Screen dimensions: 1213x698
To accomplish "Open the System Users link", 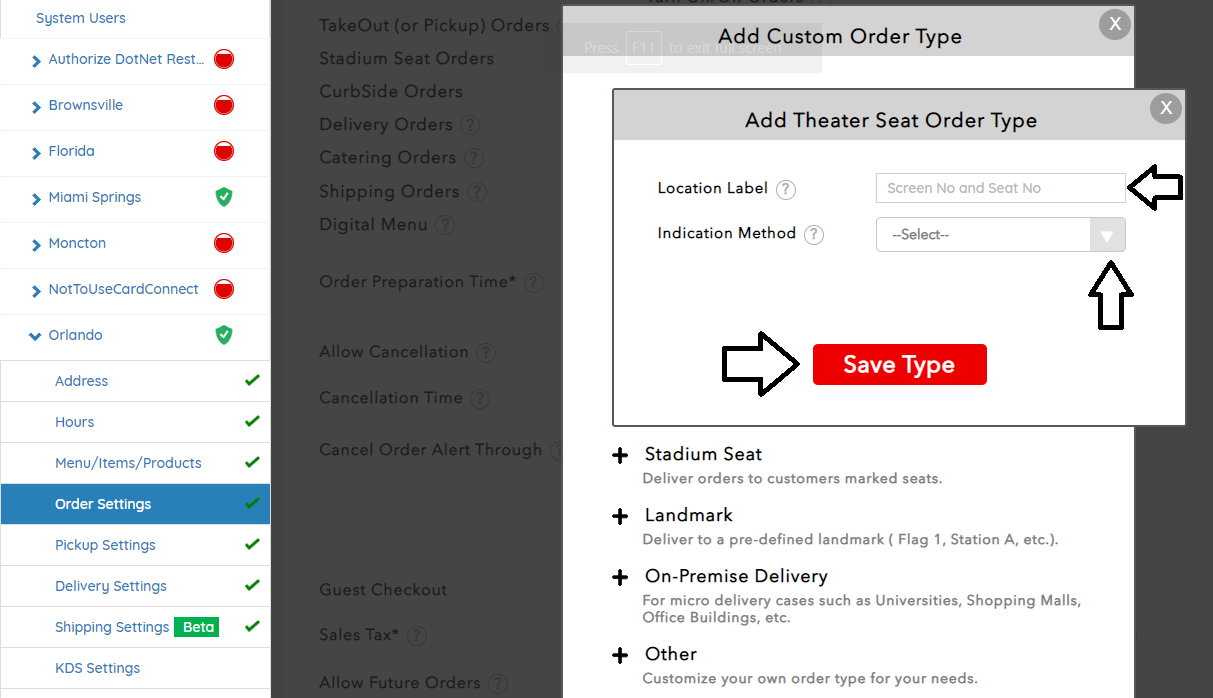I will [81, 18].
